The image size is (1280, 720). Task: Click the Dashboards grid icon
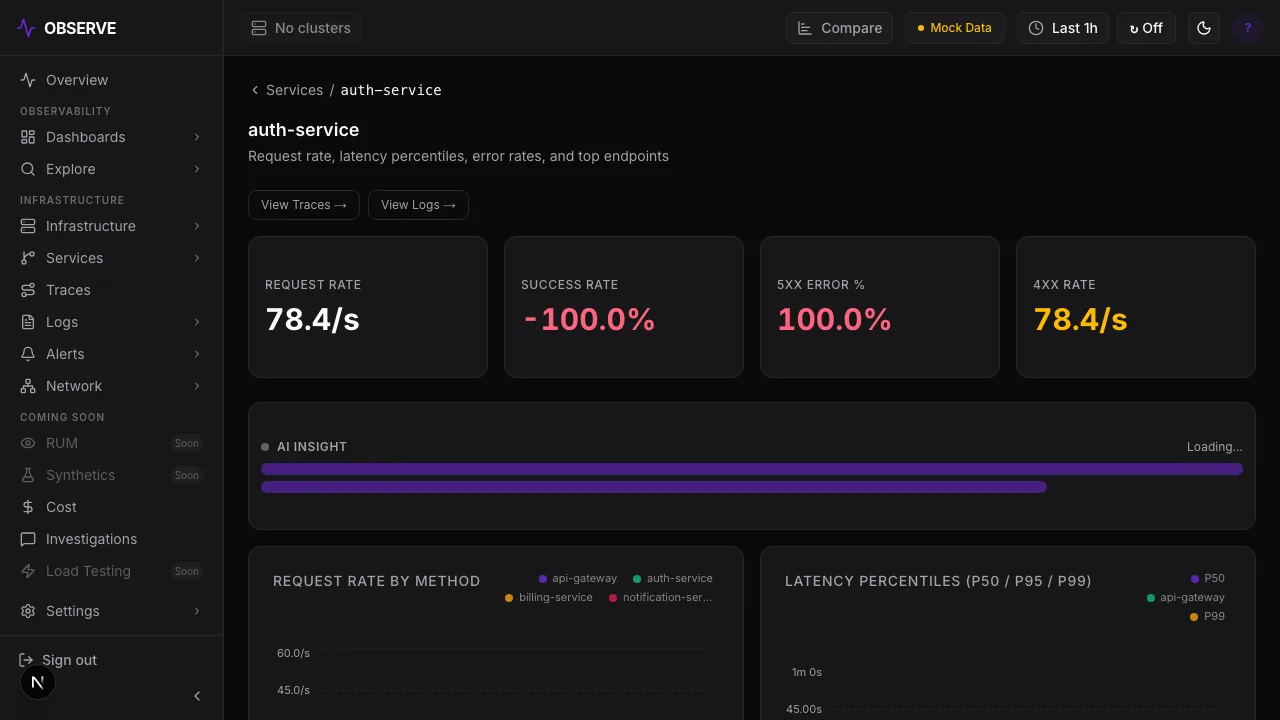28,137
